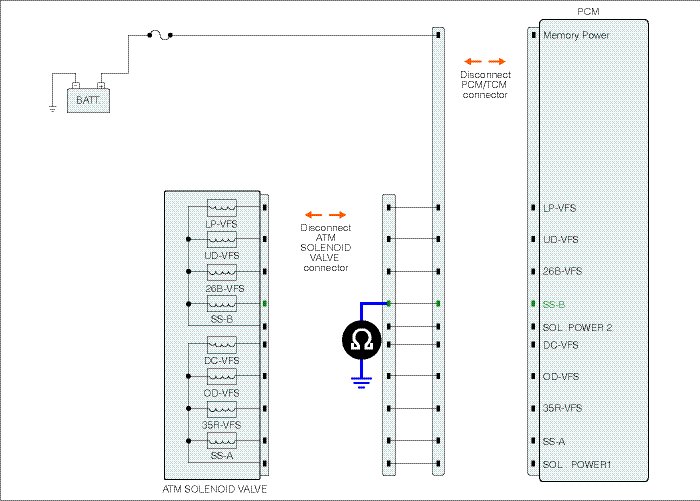Click OD-VFS label under solenoid coil
The height and width of the screenshot is (501, 700).
tap(222, 393)
